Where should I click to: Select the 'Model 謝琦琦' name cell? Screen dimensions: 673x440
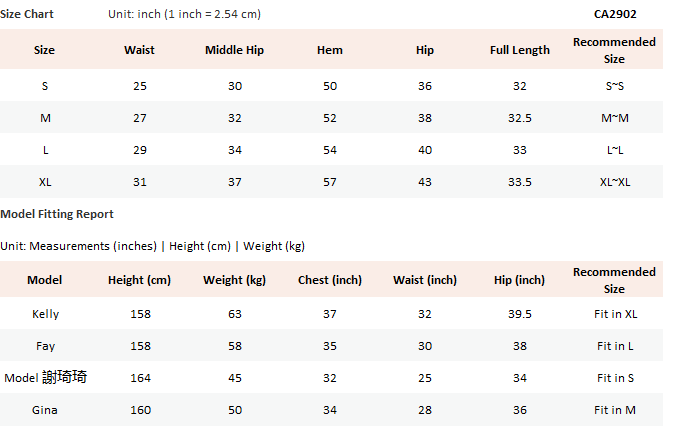coord(45,378)
